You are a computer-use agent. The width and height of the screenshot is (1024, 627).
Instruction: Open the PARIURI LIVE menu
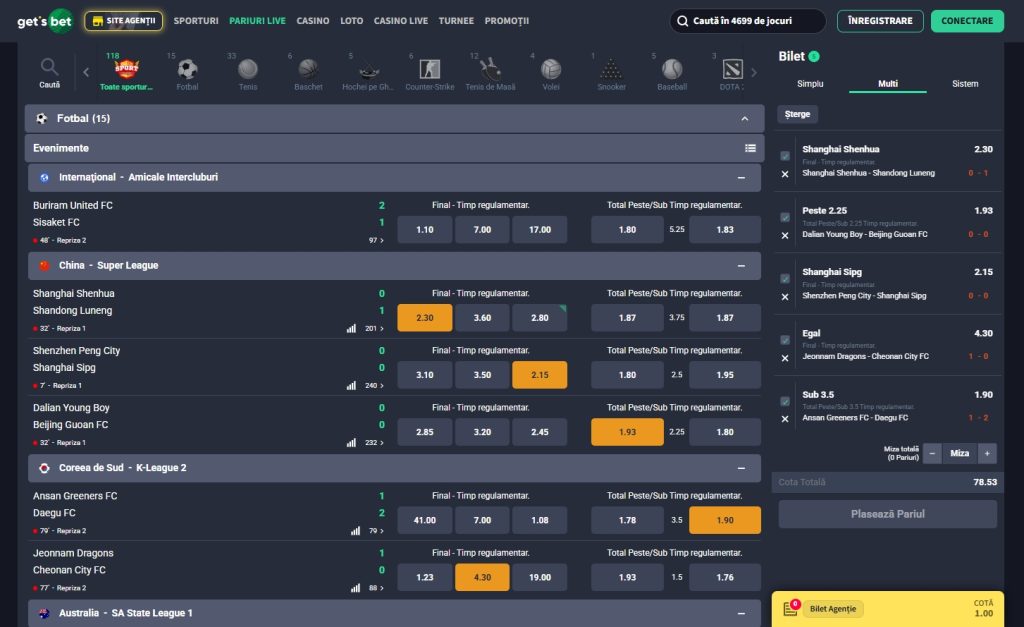tap(257, 21)
